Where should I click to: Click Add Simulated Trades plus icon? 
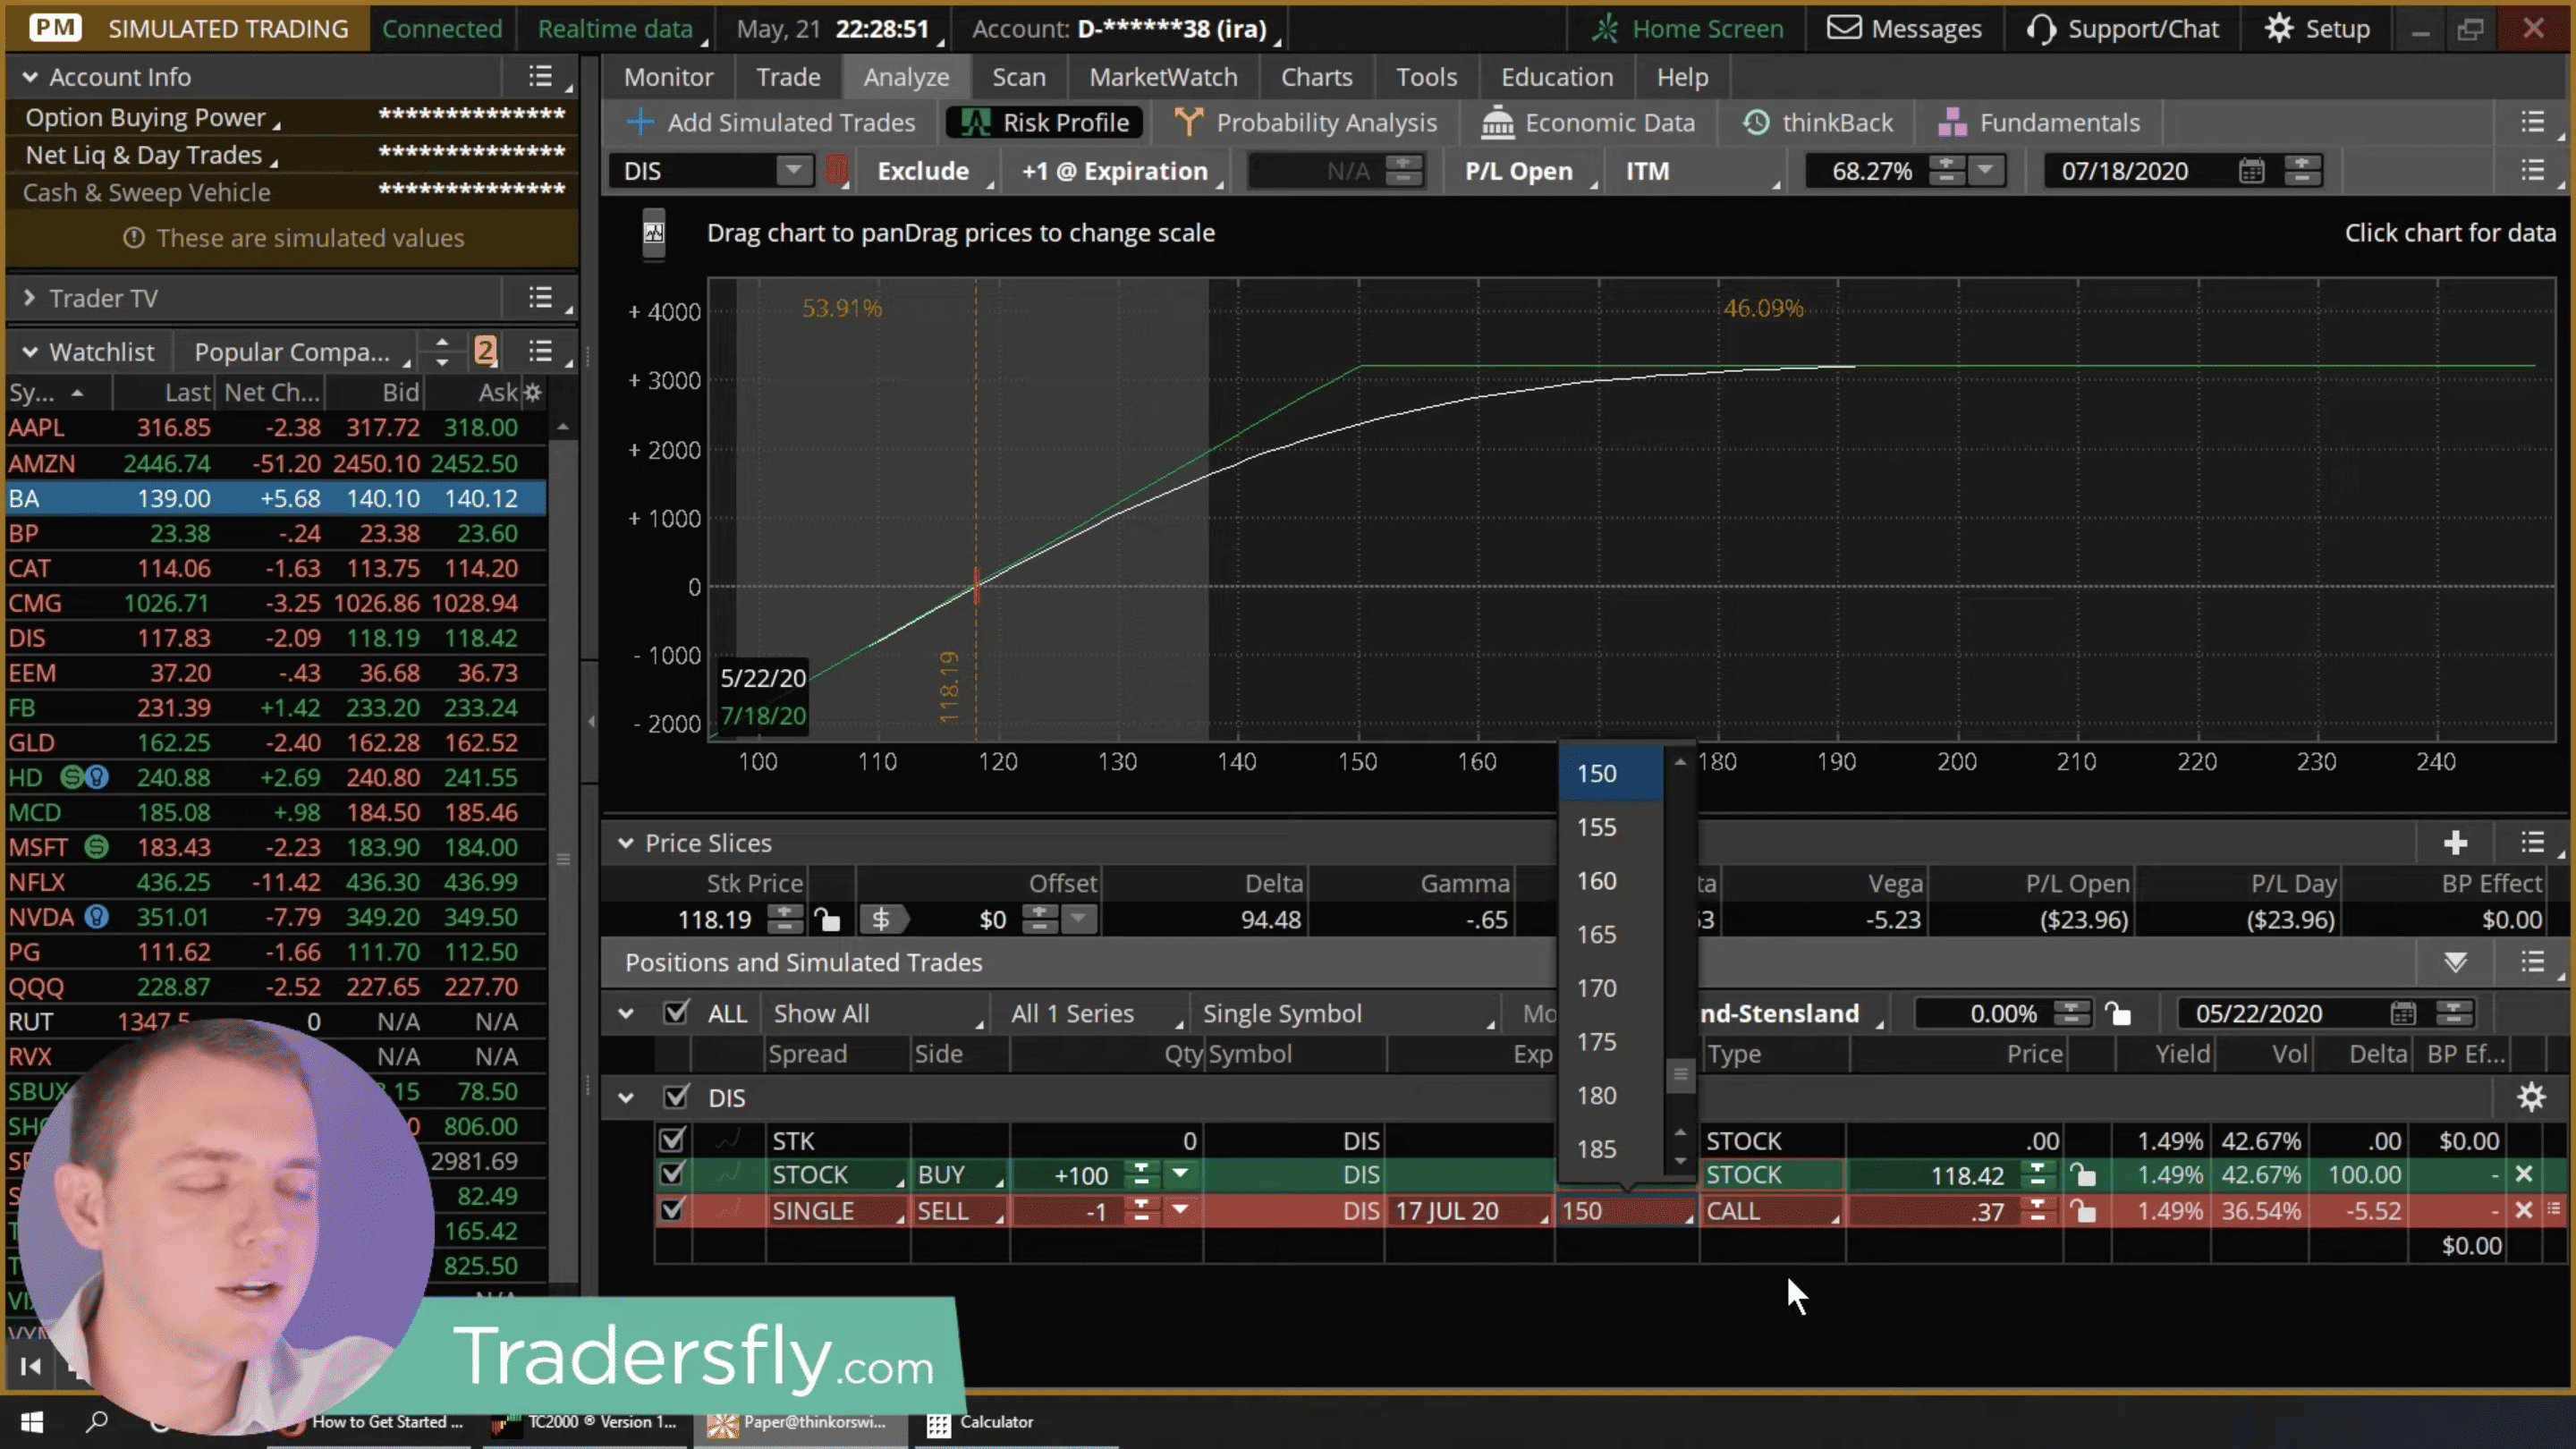(640, 123)
